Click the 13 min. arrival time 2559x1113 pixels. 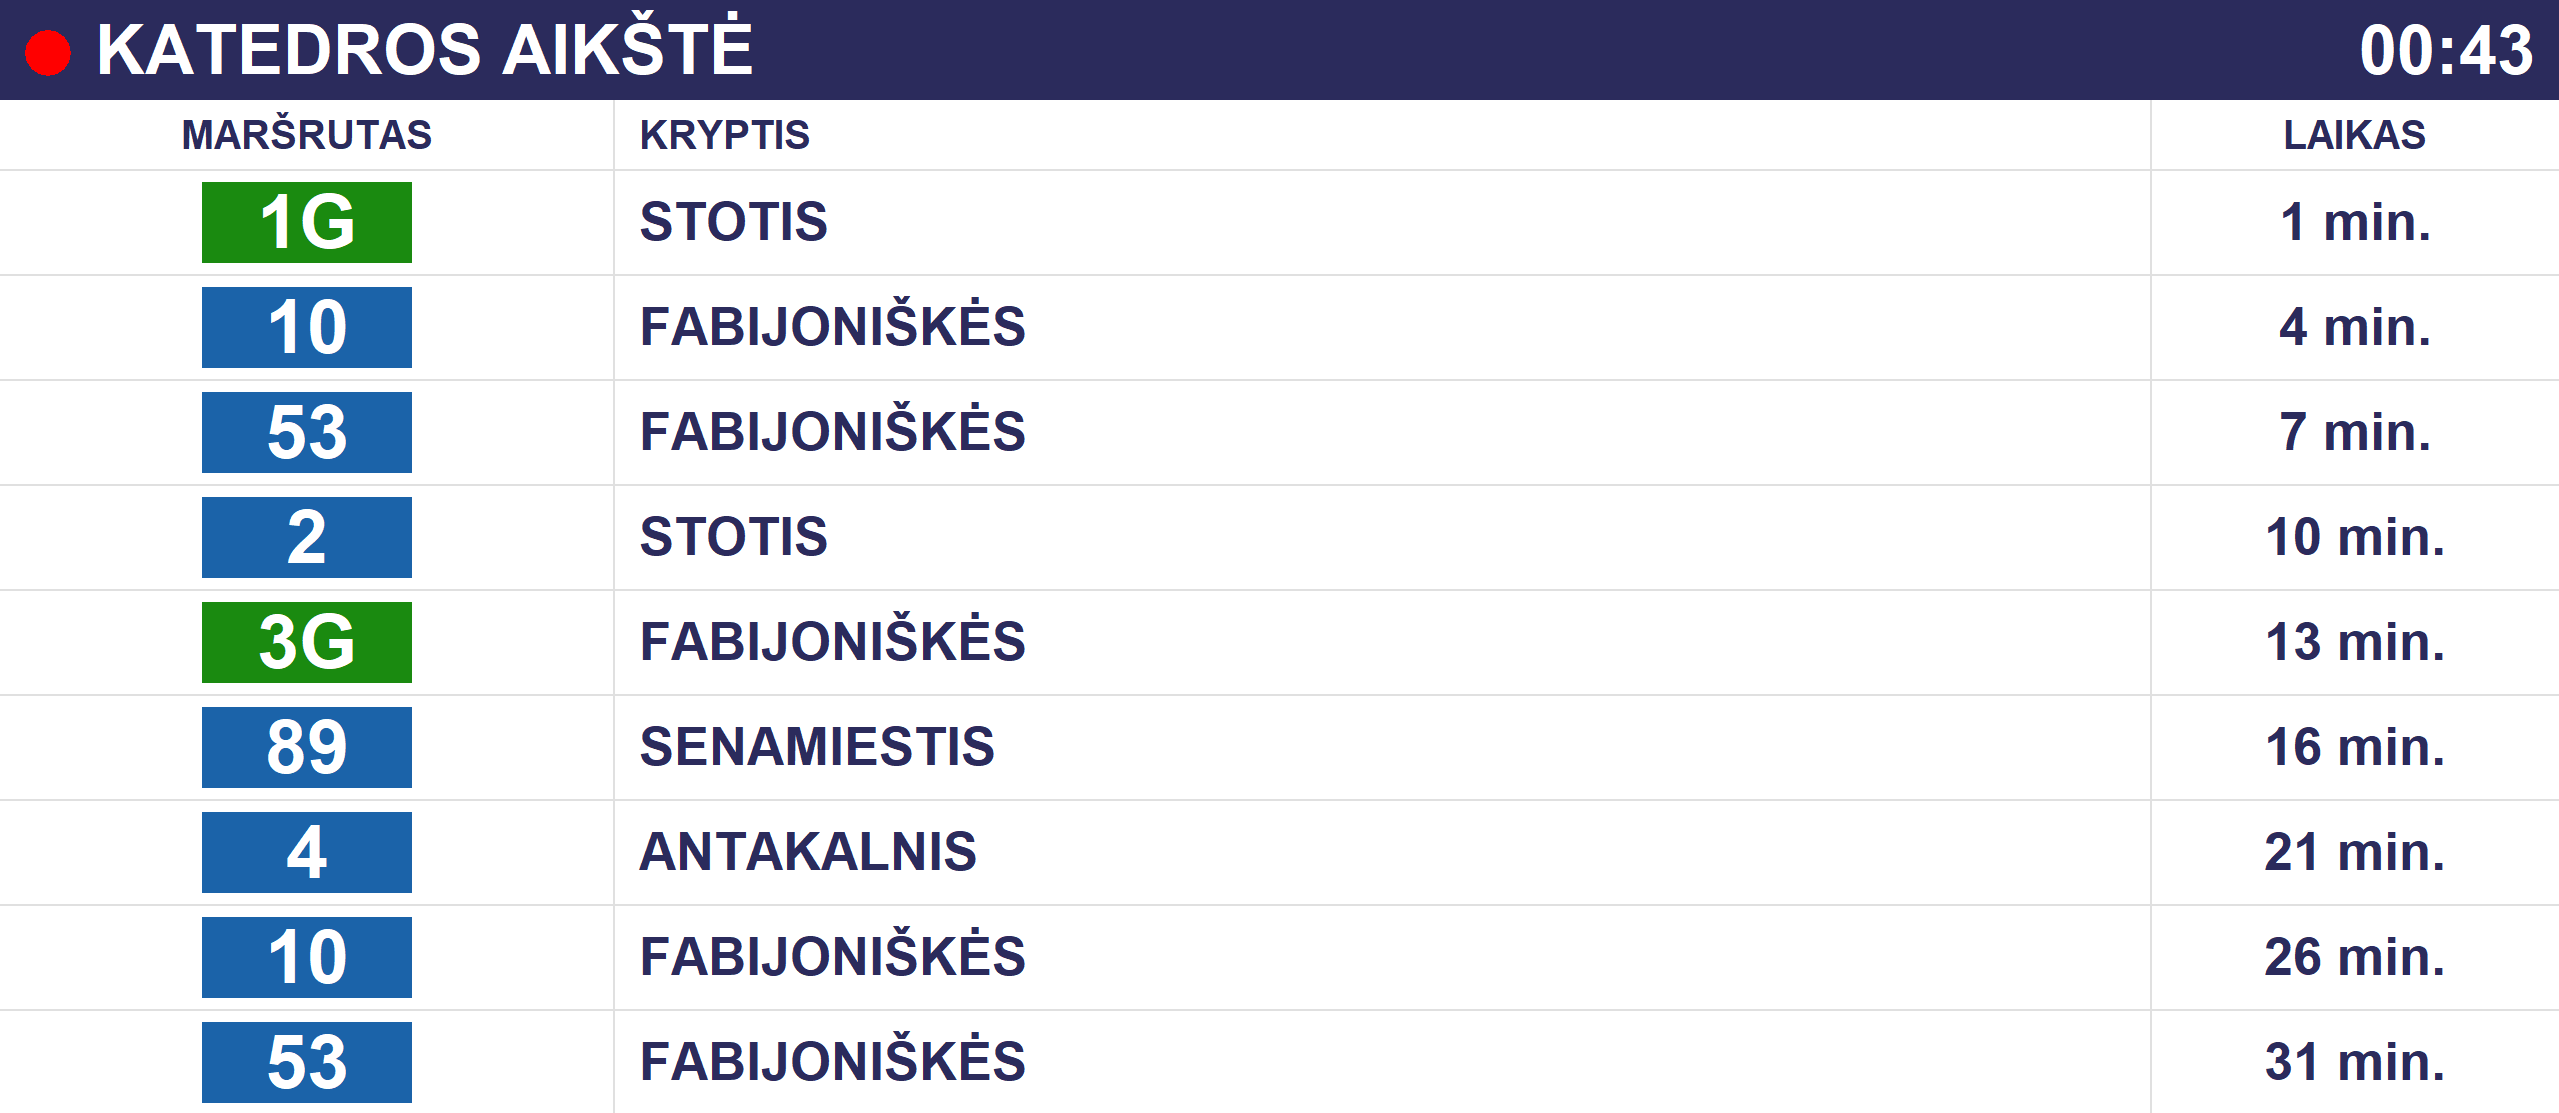2355,642
